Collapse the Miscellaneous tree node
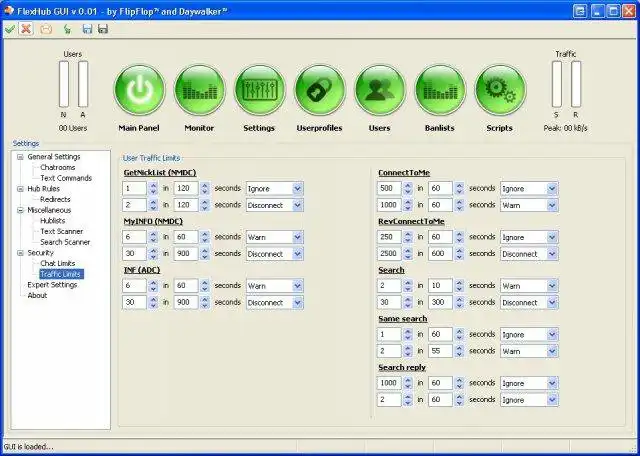 pyautogui.click(x=20, y=210)
